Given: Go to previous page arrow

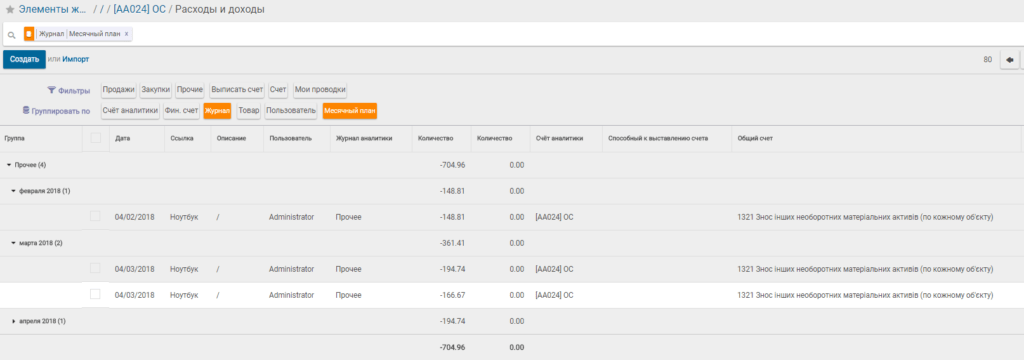Looking at the screenshot, I should 1009,59.
